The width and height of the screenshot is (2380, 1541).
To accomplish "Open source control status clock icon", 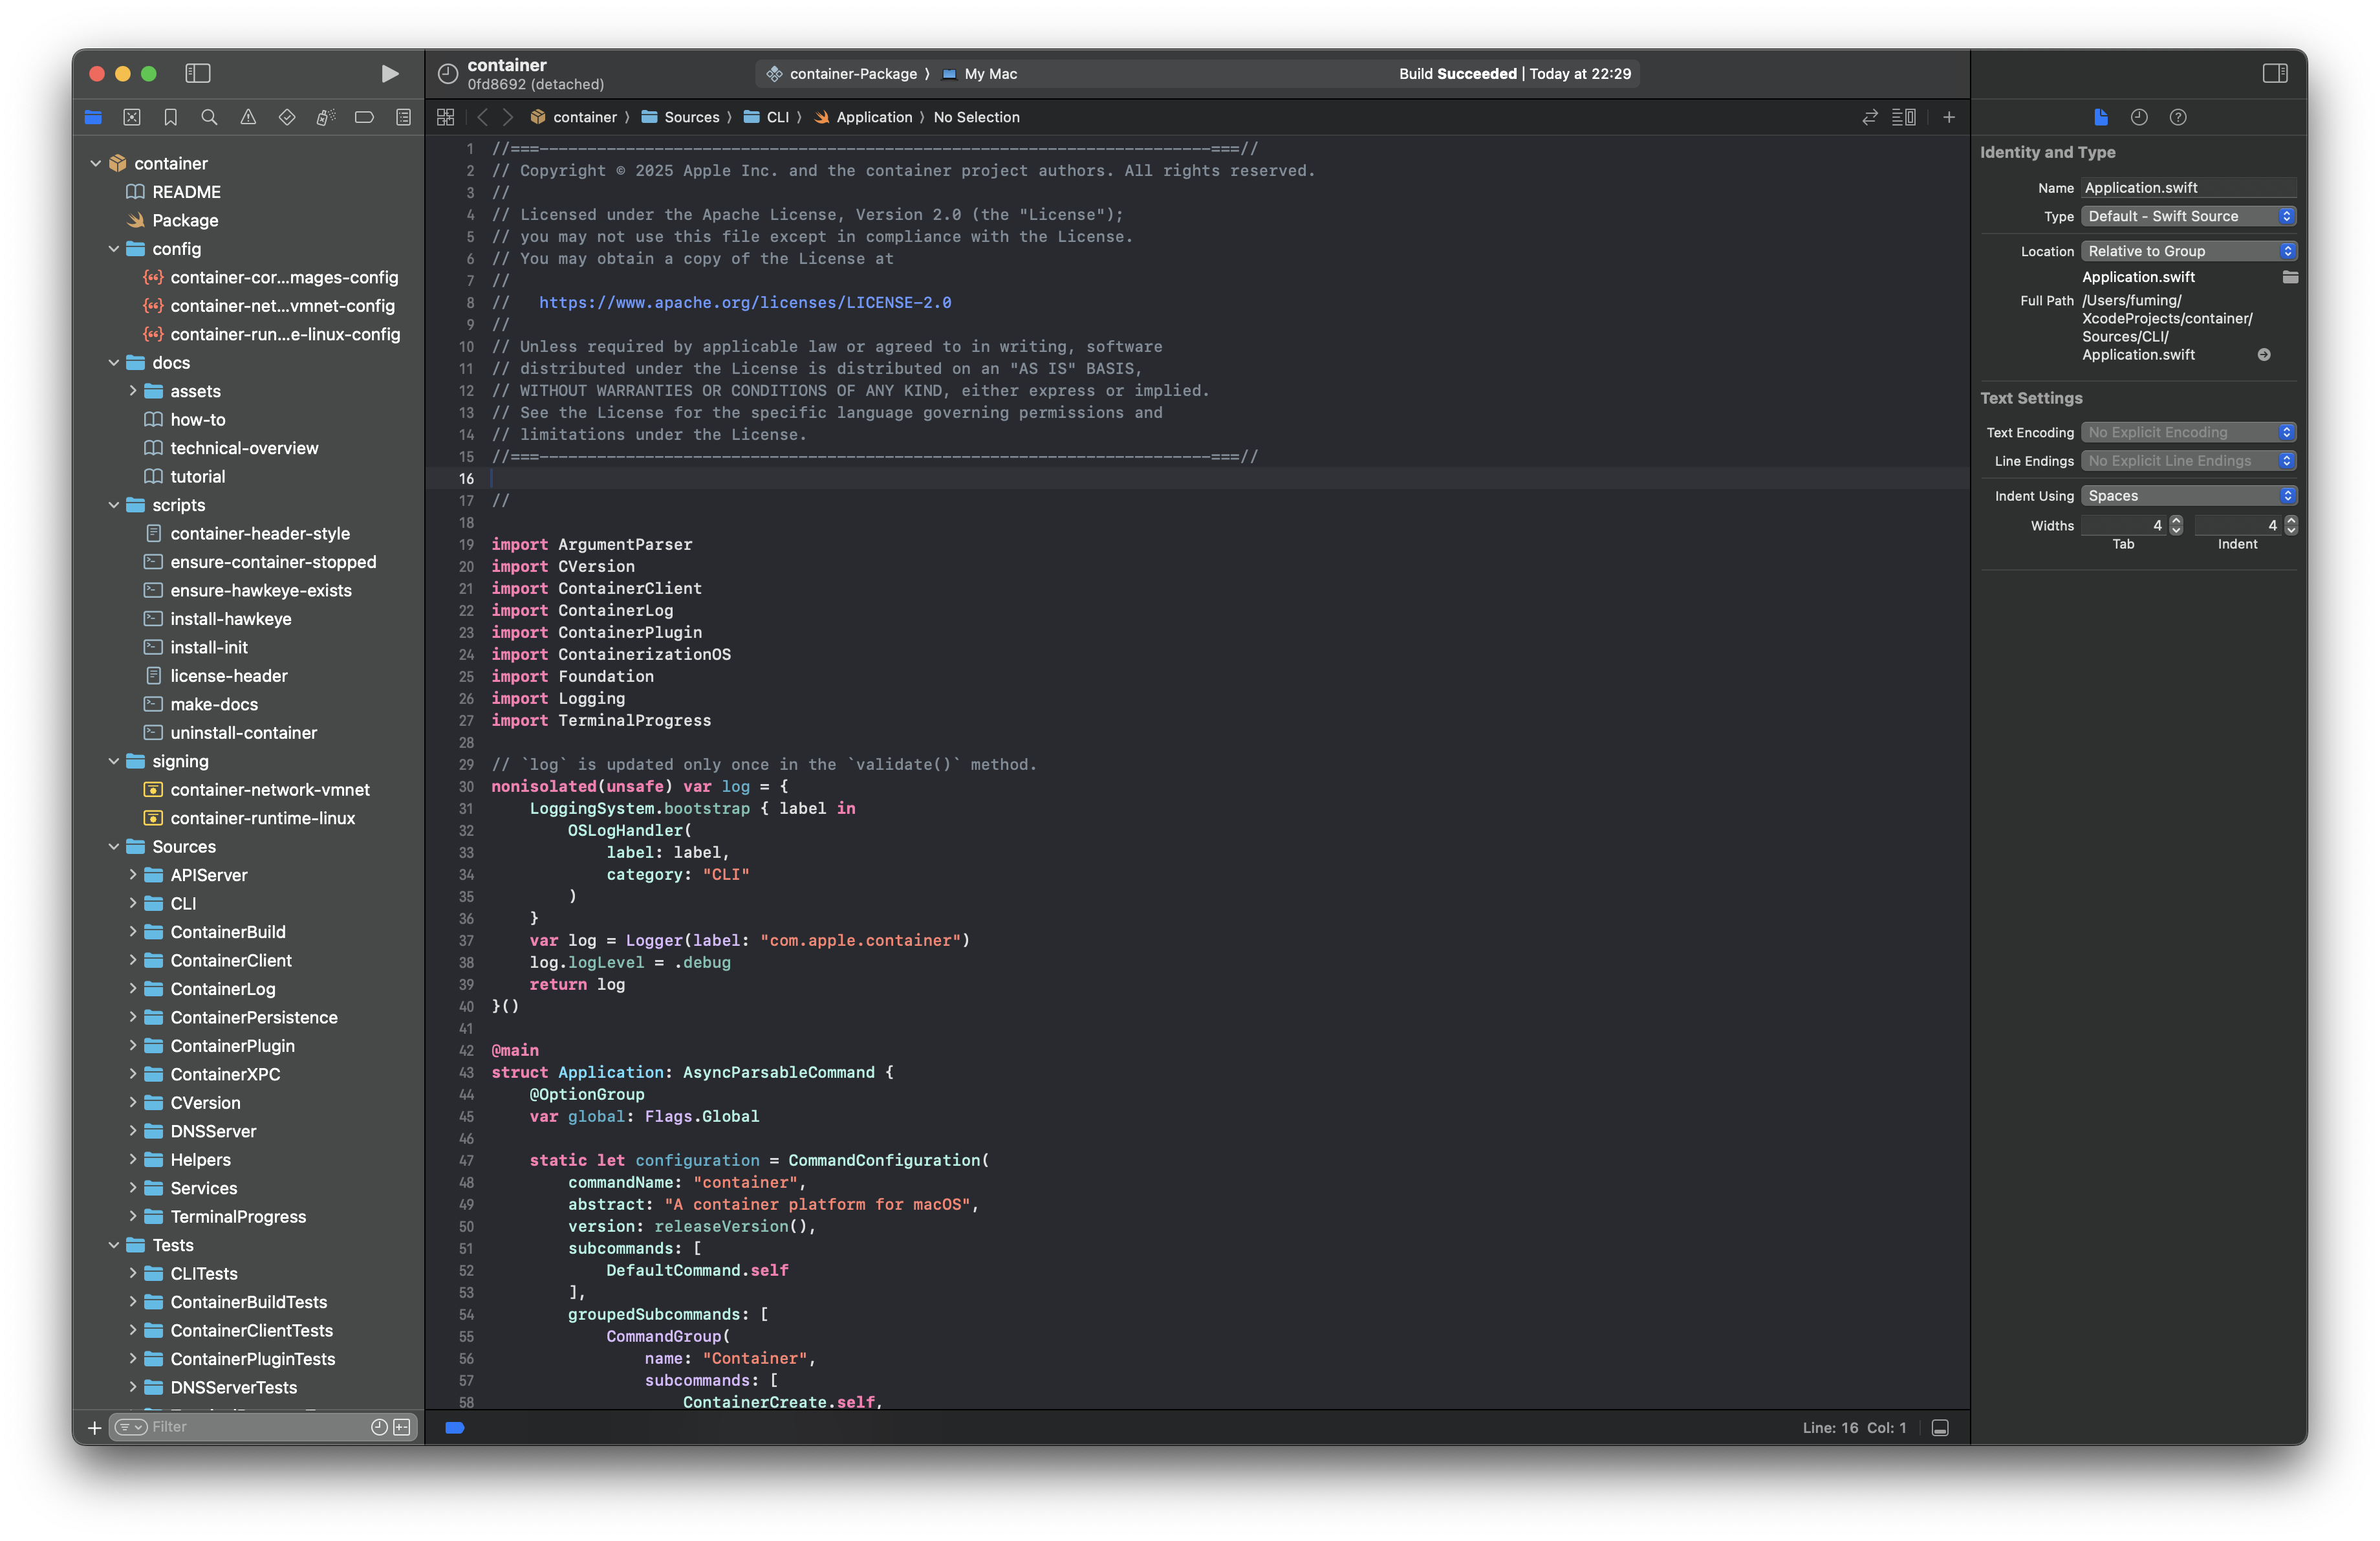I will point(448,73).
